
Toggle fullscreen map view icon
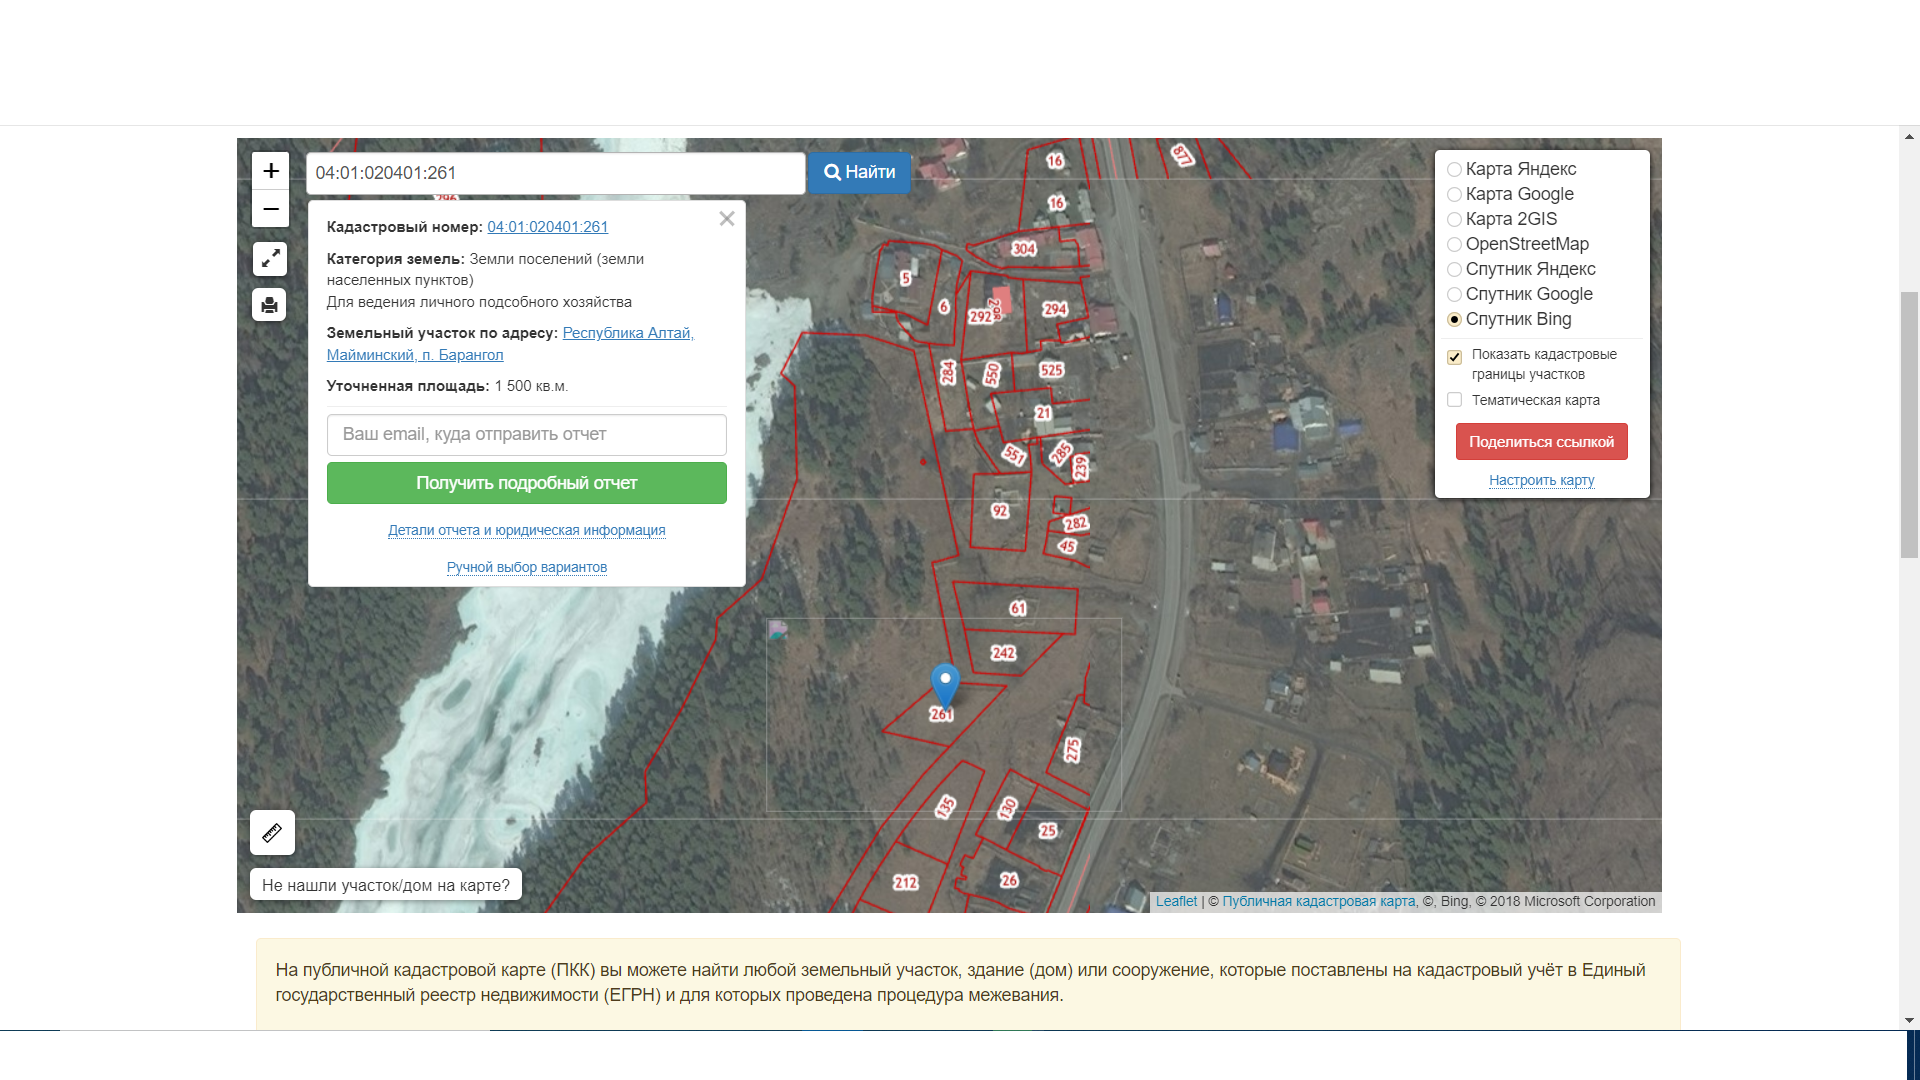(270, 259)
